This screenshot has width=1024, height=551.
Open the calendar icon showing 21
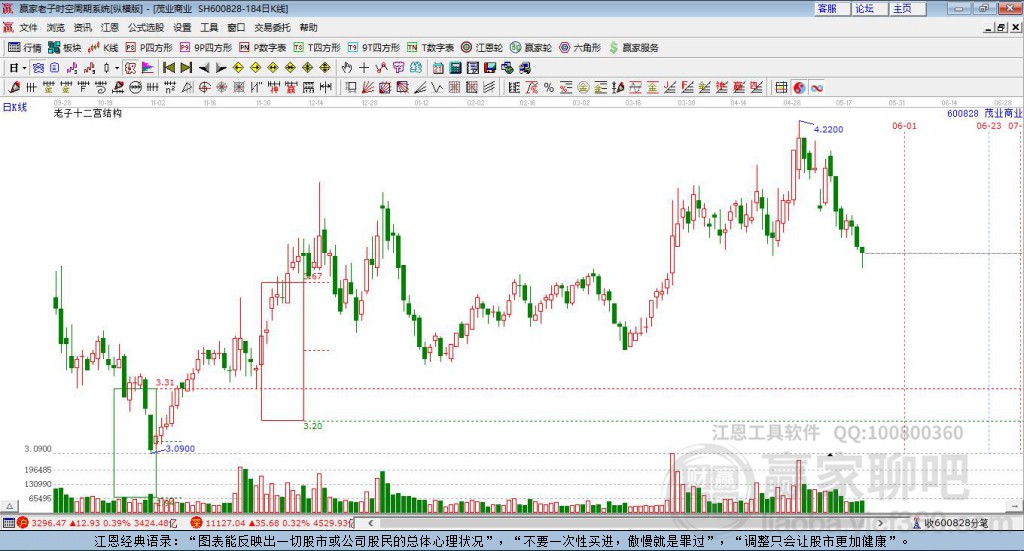coord(438,68)
